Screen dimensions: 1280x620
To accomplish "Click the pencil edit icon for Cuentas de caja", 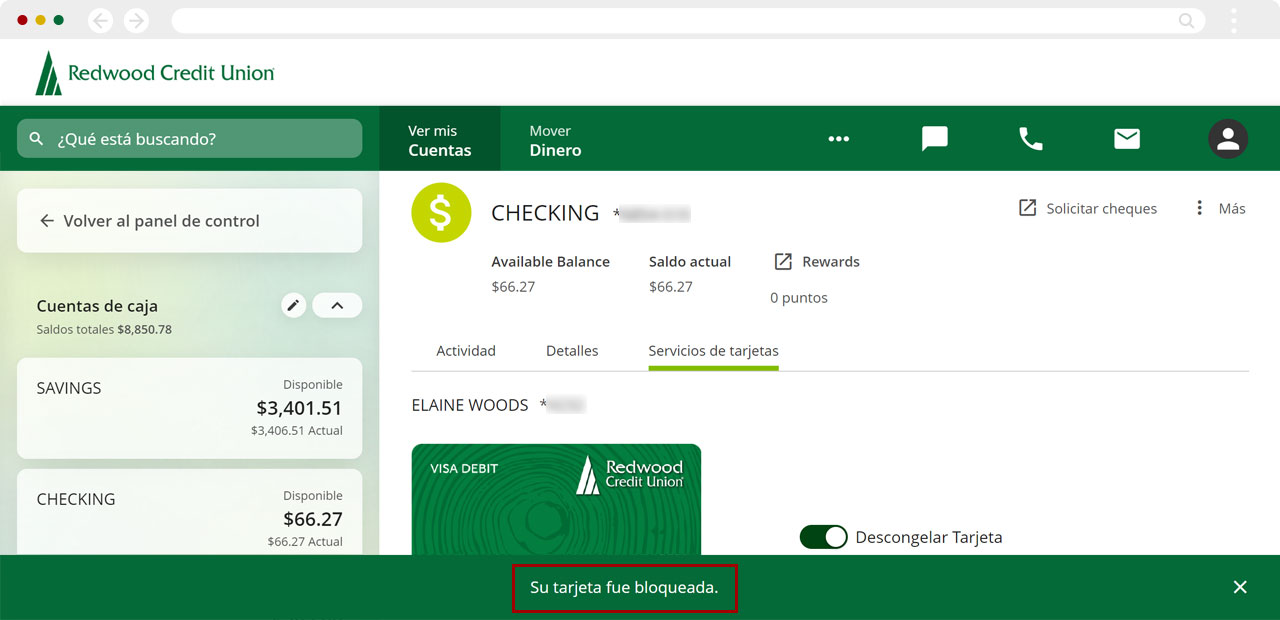I will point(293,306).
